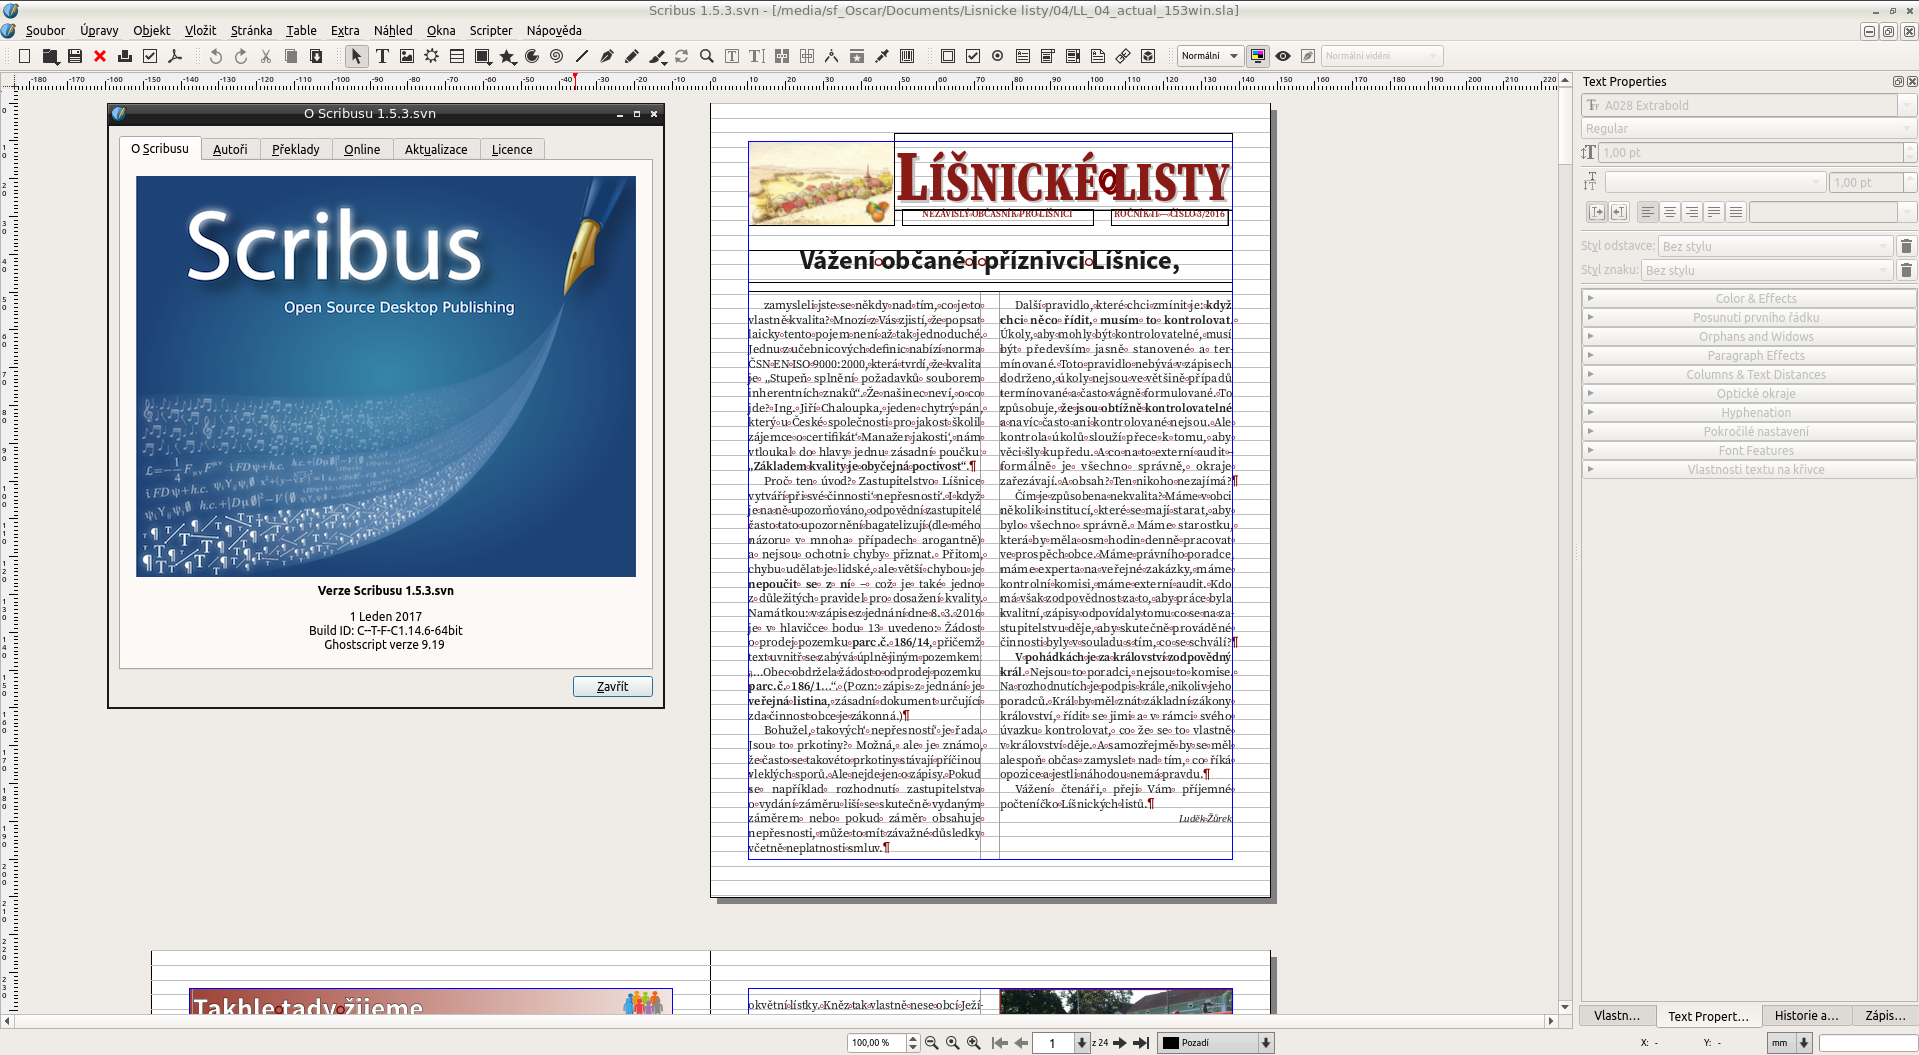
Task: Open the Scripter menu
Action: 490,30
